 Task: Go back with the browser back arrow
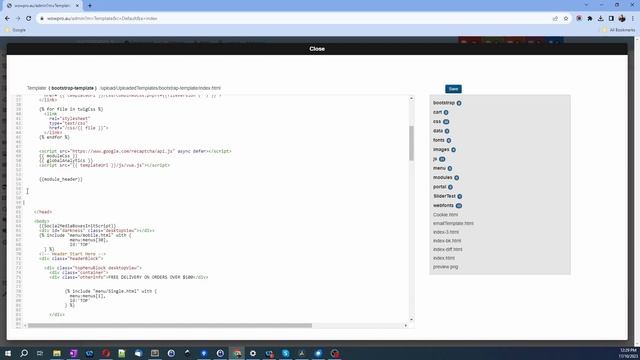pyautogui.click(x=7, y=18)
